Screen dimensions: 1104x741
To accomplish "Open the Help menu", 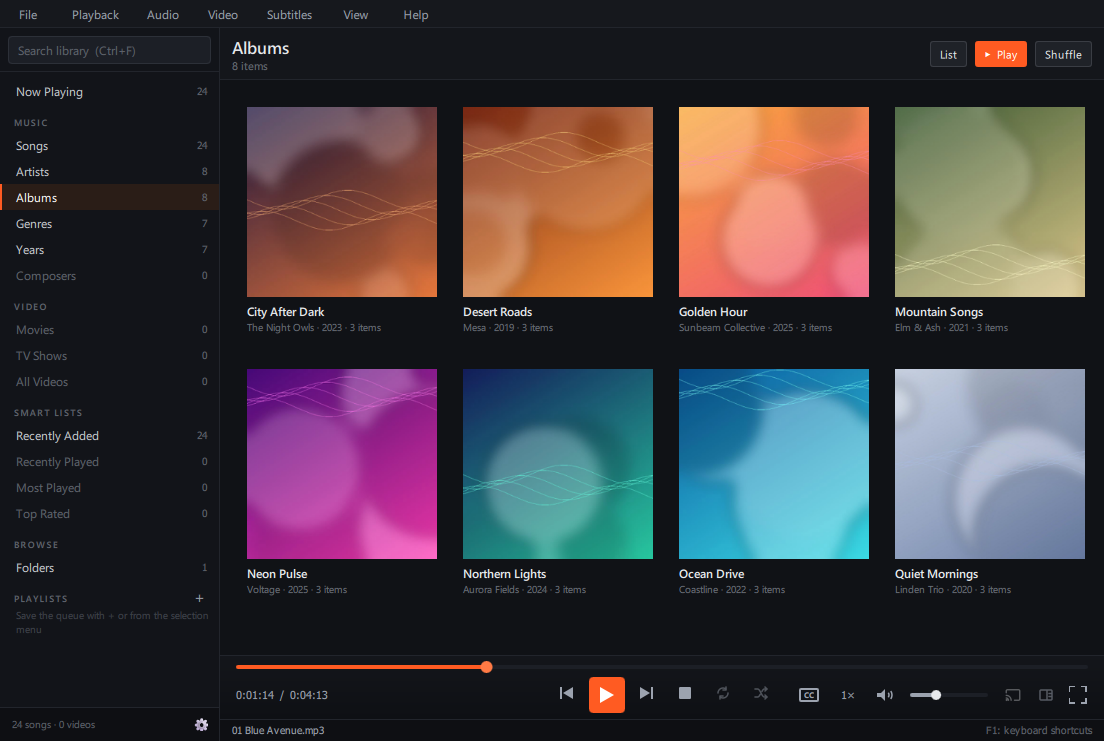I will click(415, 15).
